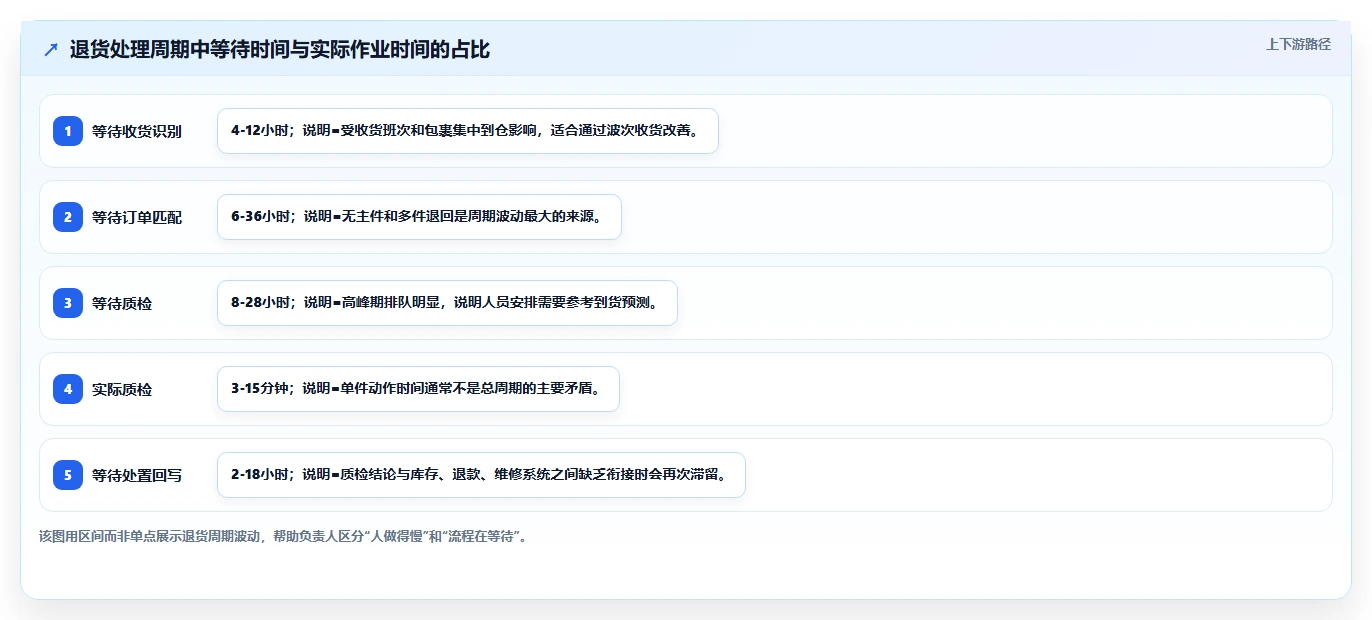This screenshot has height=620, width=1372.
Task: Click the 上下游路径 label
Action: pos(1298,44)
